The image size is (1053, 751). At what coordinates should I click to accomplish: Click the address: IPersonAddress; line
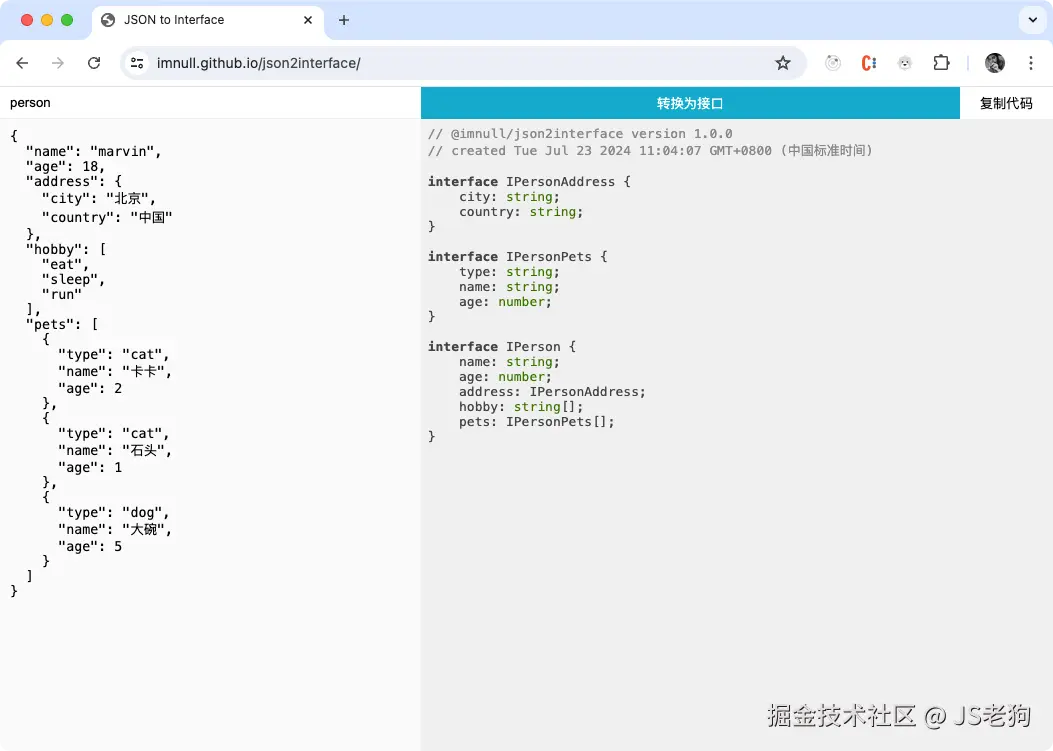tap(553, 392)
